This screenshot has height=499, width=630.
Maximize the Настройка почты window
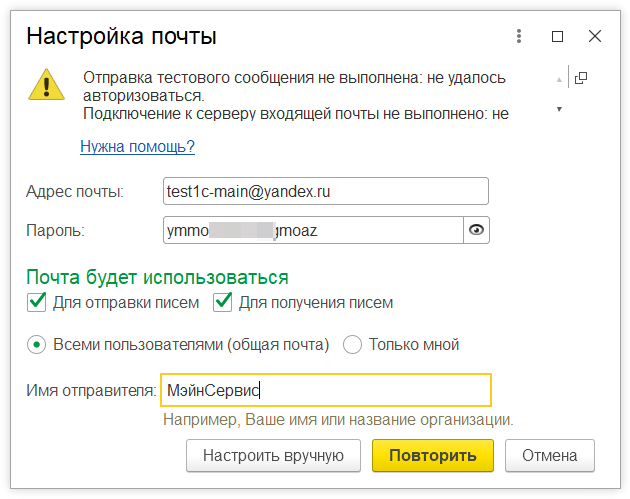558,37
